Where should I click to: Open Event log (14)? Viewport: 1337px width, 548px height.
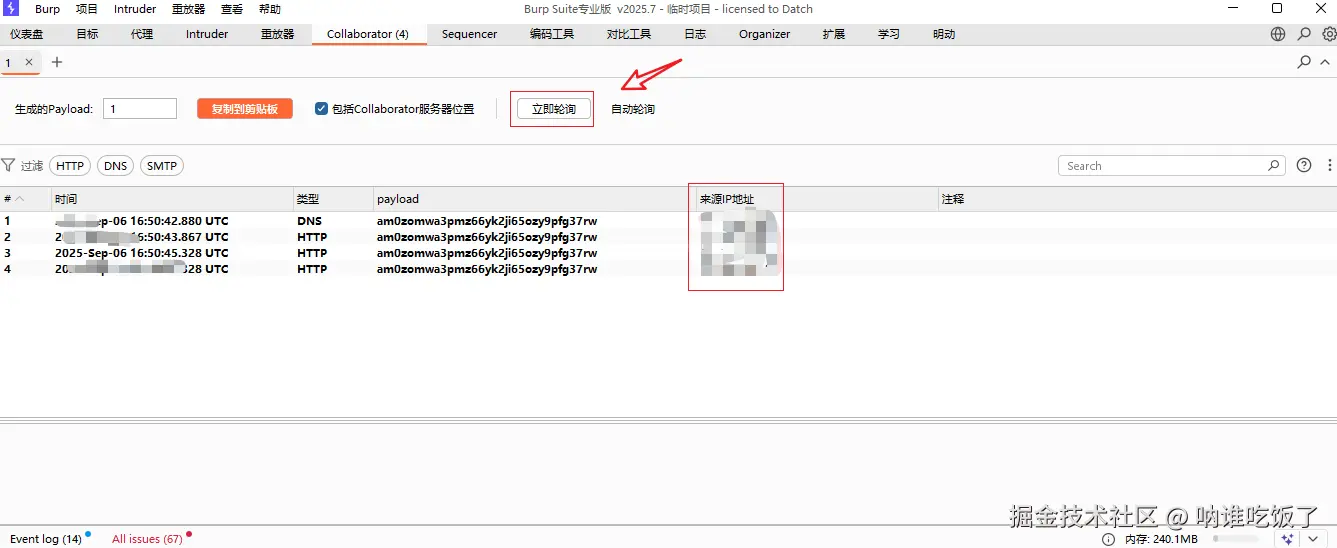pyautogui.click(x=46, y=539)
